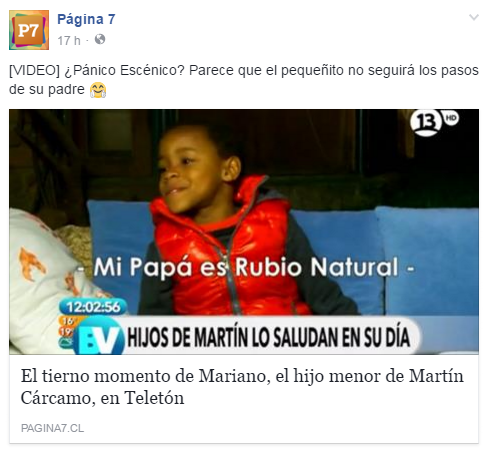Open the Página 7 P7 profile logo
This screenshot has height=449, width=488.
click(29, 30)
